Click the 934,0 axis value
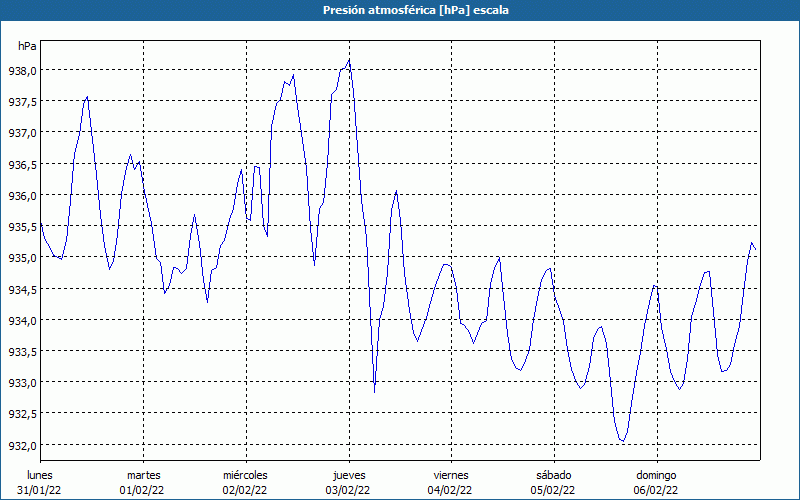The height and width of the screenshot is (500, 800). coord(22,320)
